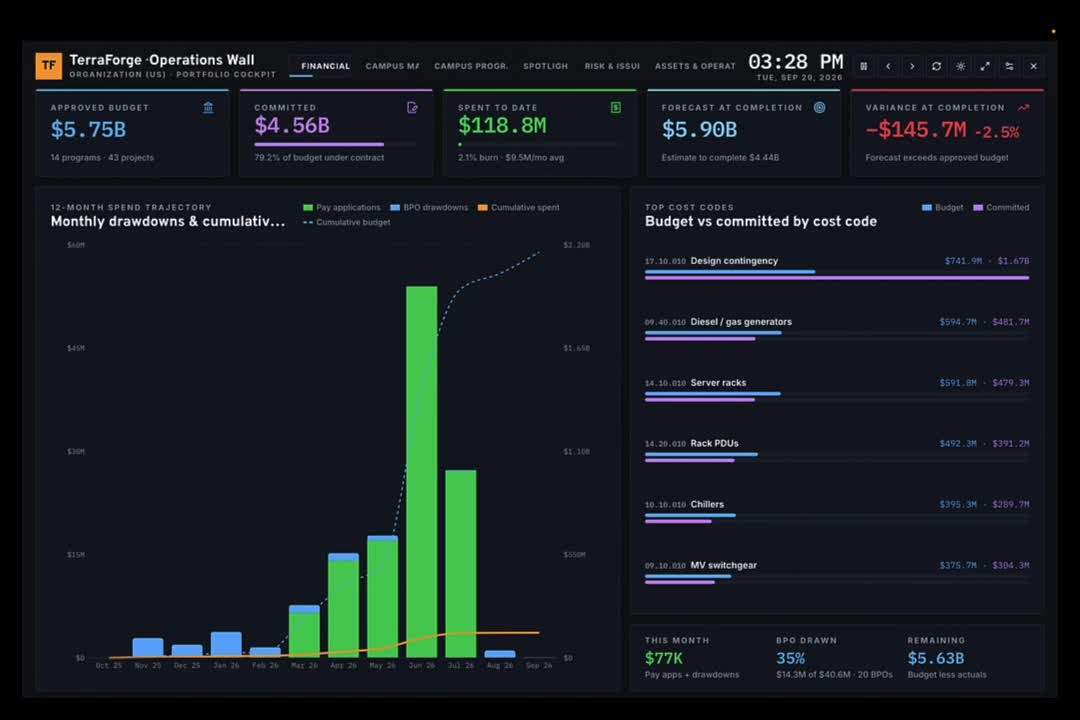Toggle Pay applications legend series
1080x720 pixels.
point(342,207)
